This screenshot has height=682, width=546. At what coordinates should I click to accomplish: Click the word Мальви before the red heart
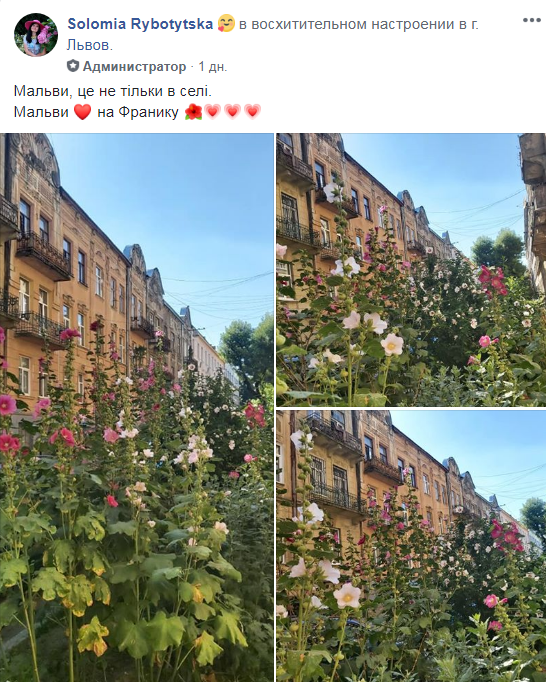click(41, 112)
